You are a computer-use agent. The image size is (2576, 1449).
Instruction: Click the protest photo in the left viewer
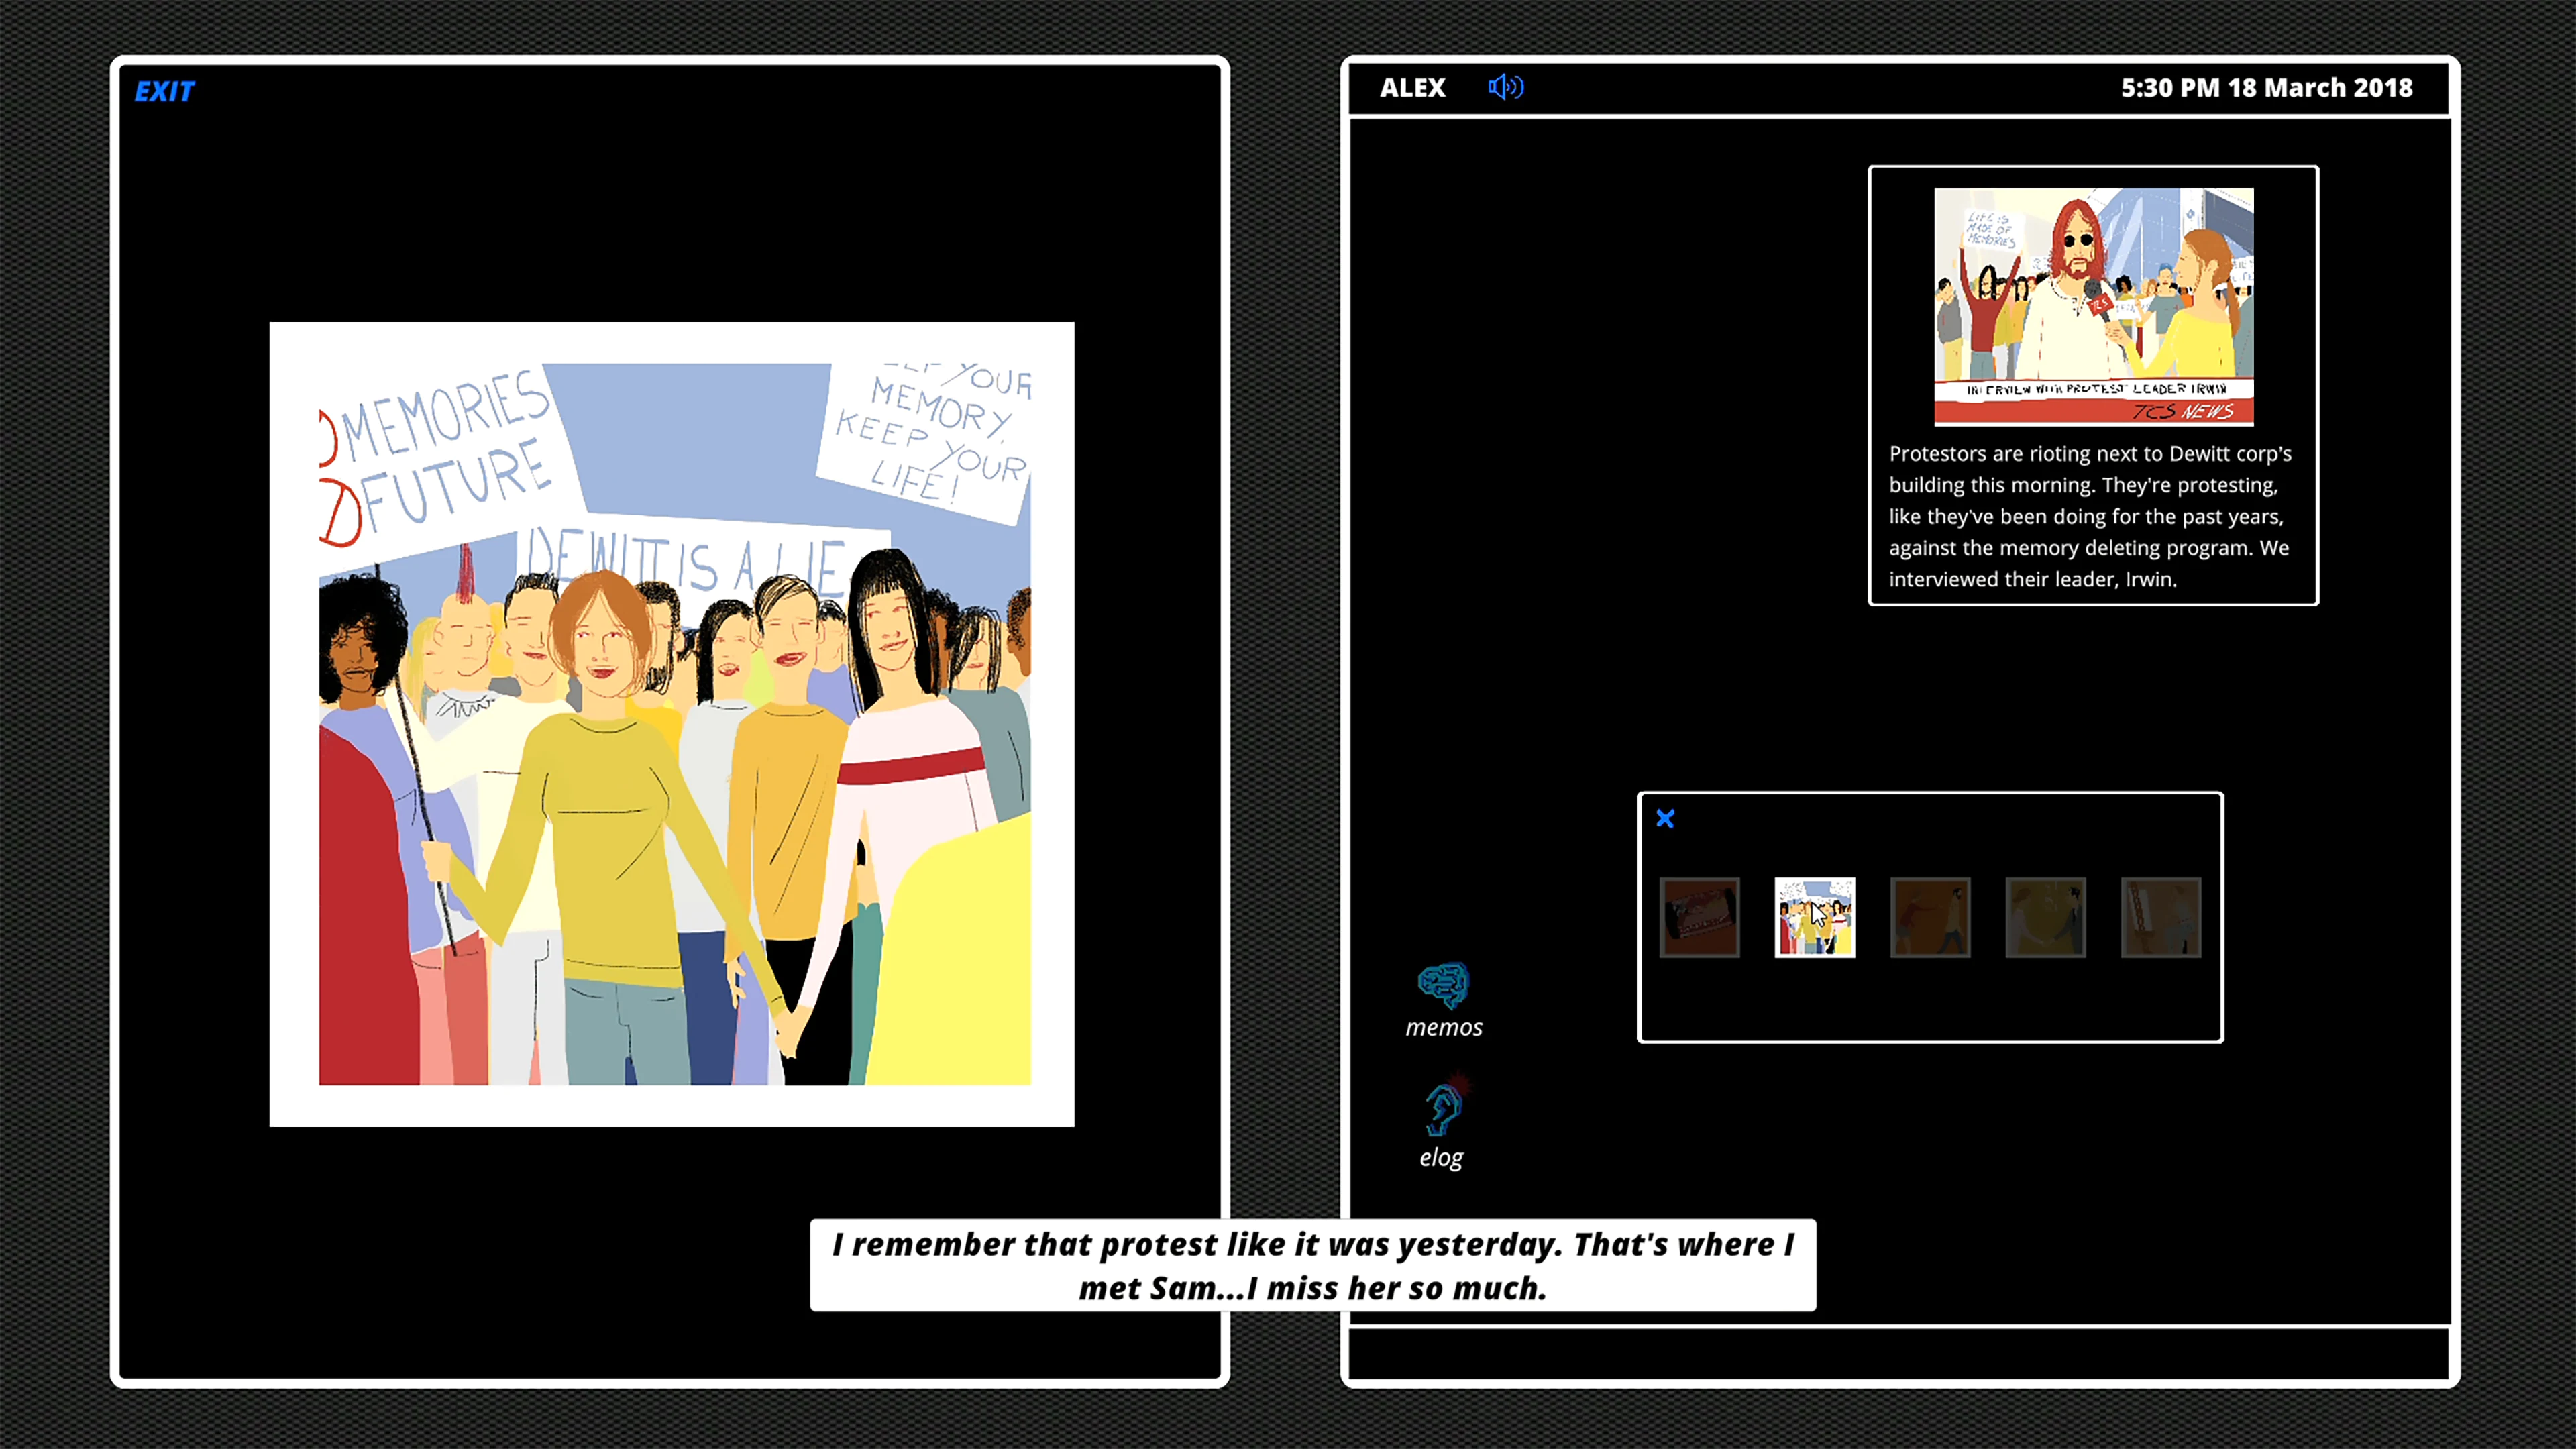[x=671, y=723]
